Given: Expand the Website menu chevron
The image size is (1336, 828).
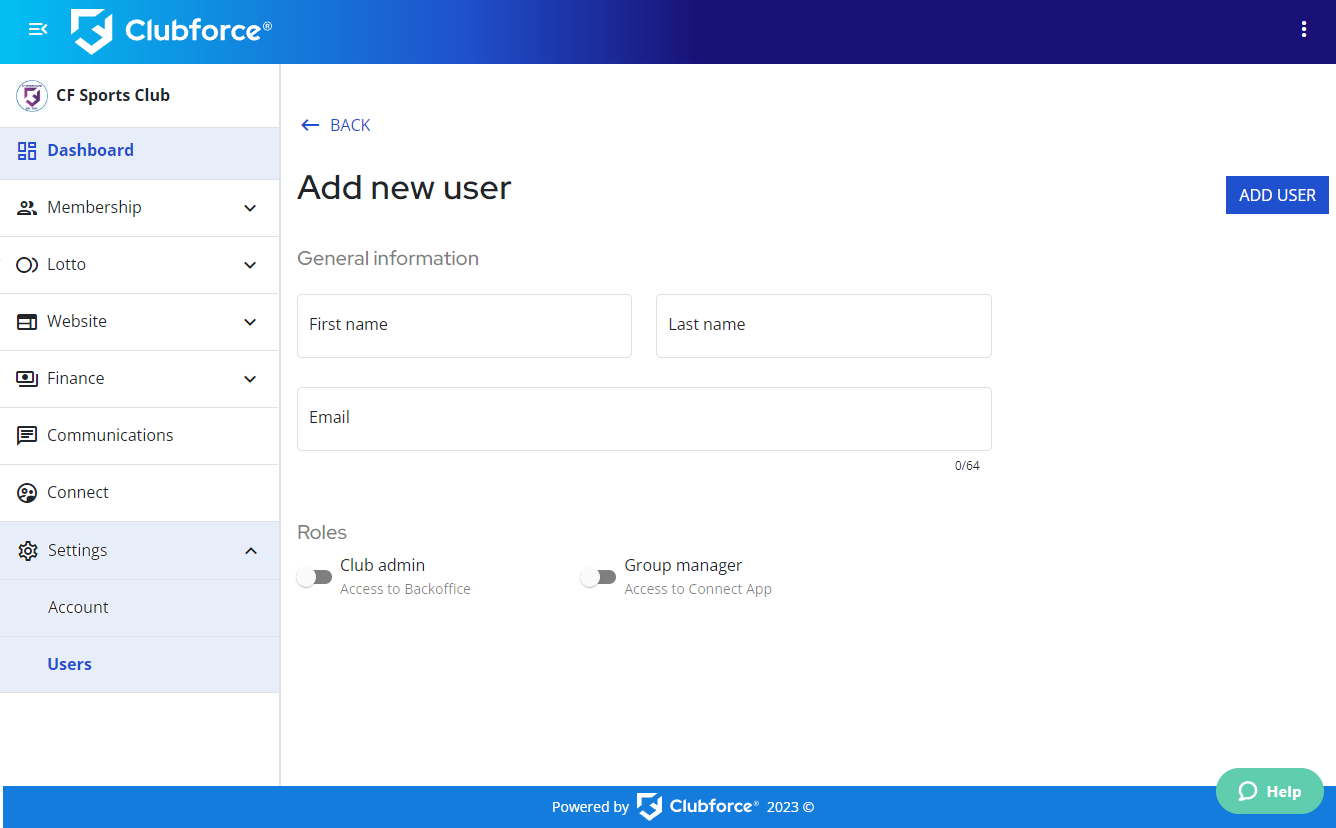Looking at the screenshot, I should [250, 322].
